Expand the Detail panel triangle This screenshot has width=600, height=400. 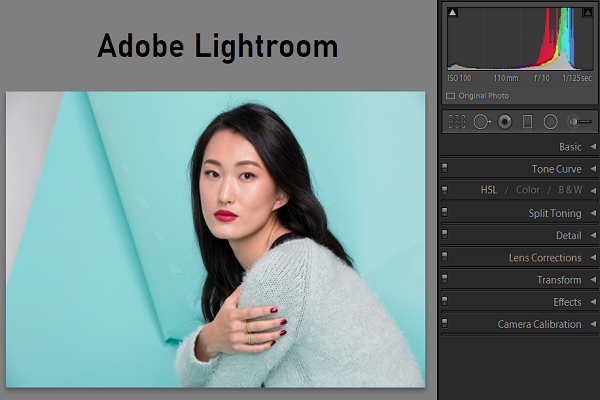(x=593, y=235)
